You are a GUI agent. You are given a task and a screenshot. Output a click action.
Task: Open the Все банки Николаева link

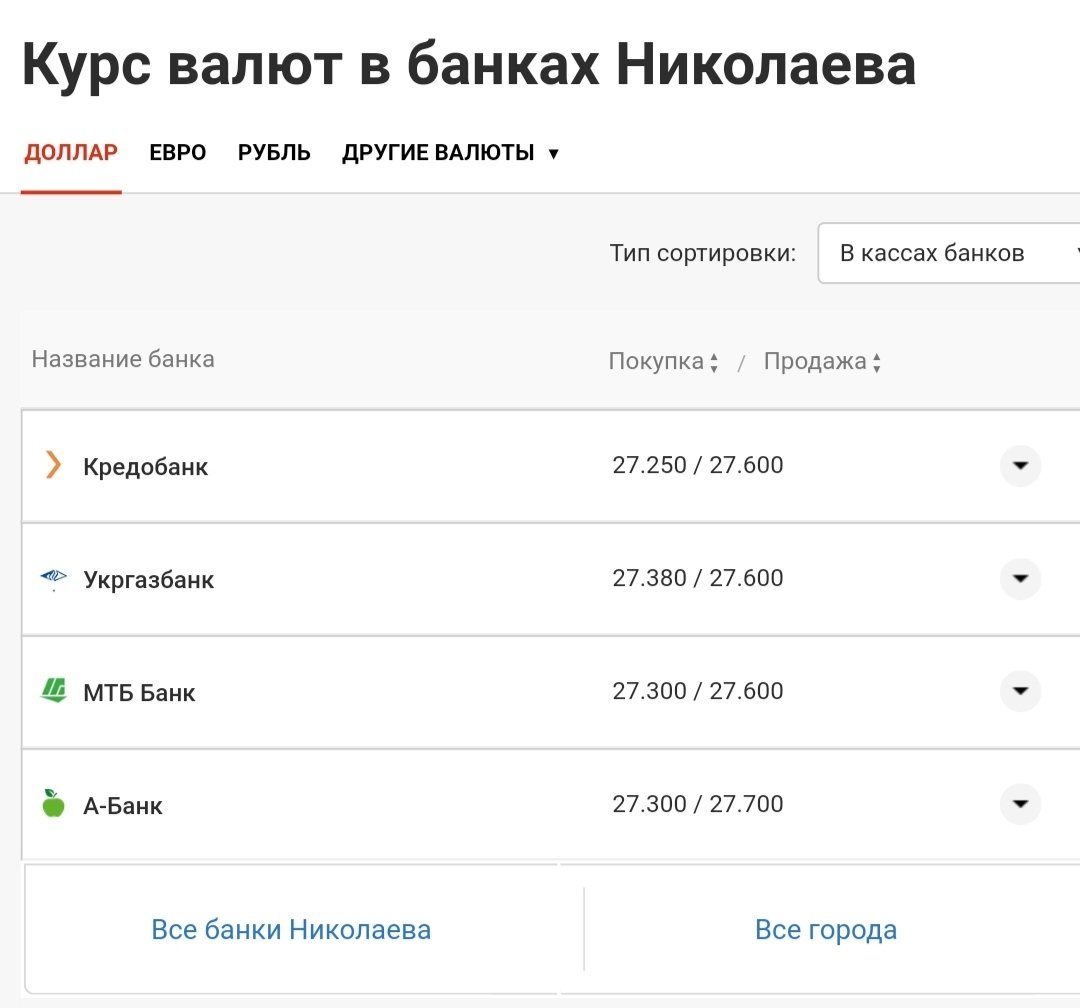[291, 929]
